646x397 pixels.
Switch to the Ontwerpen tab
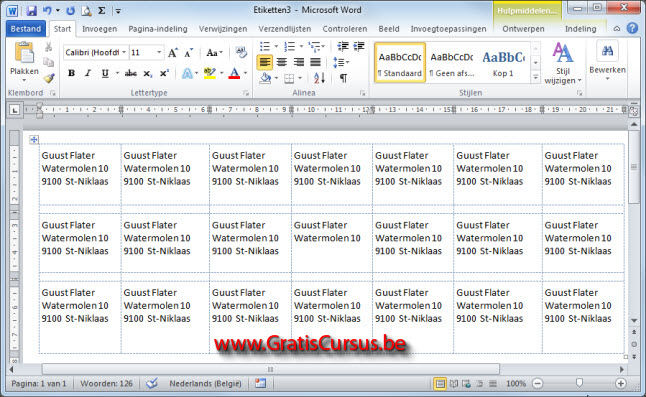[x=523, y=29]
